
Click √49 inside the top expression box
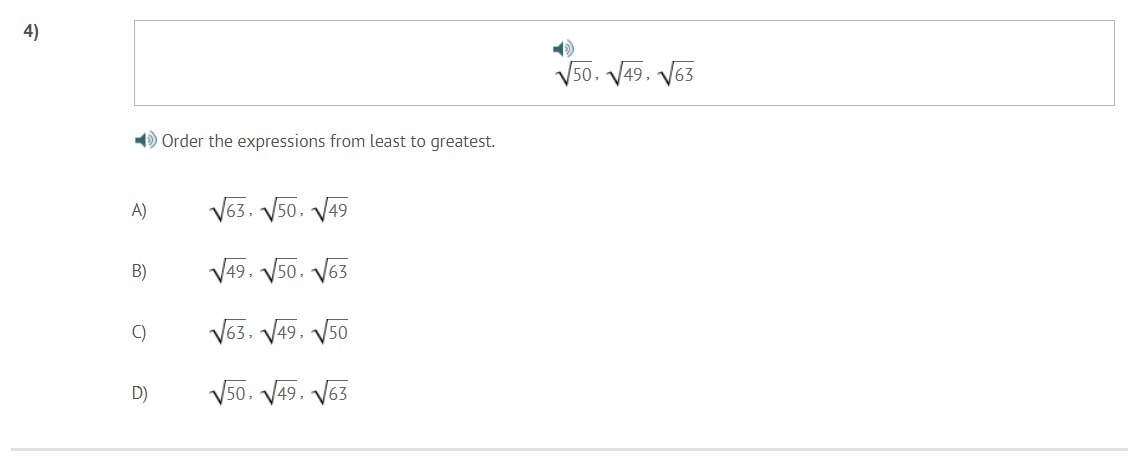(x=625, y=75)
